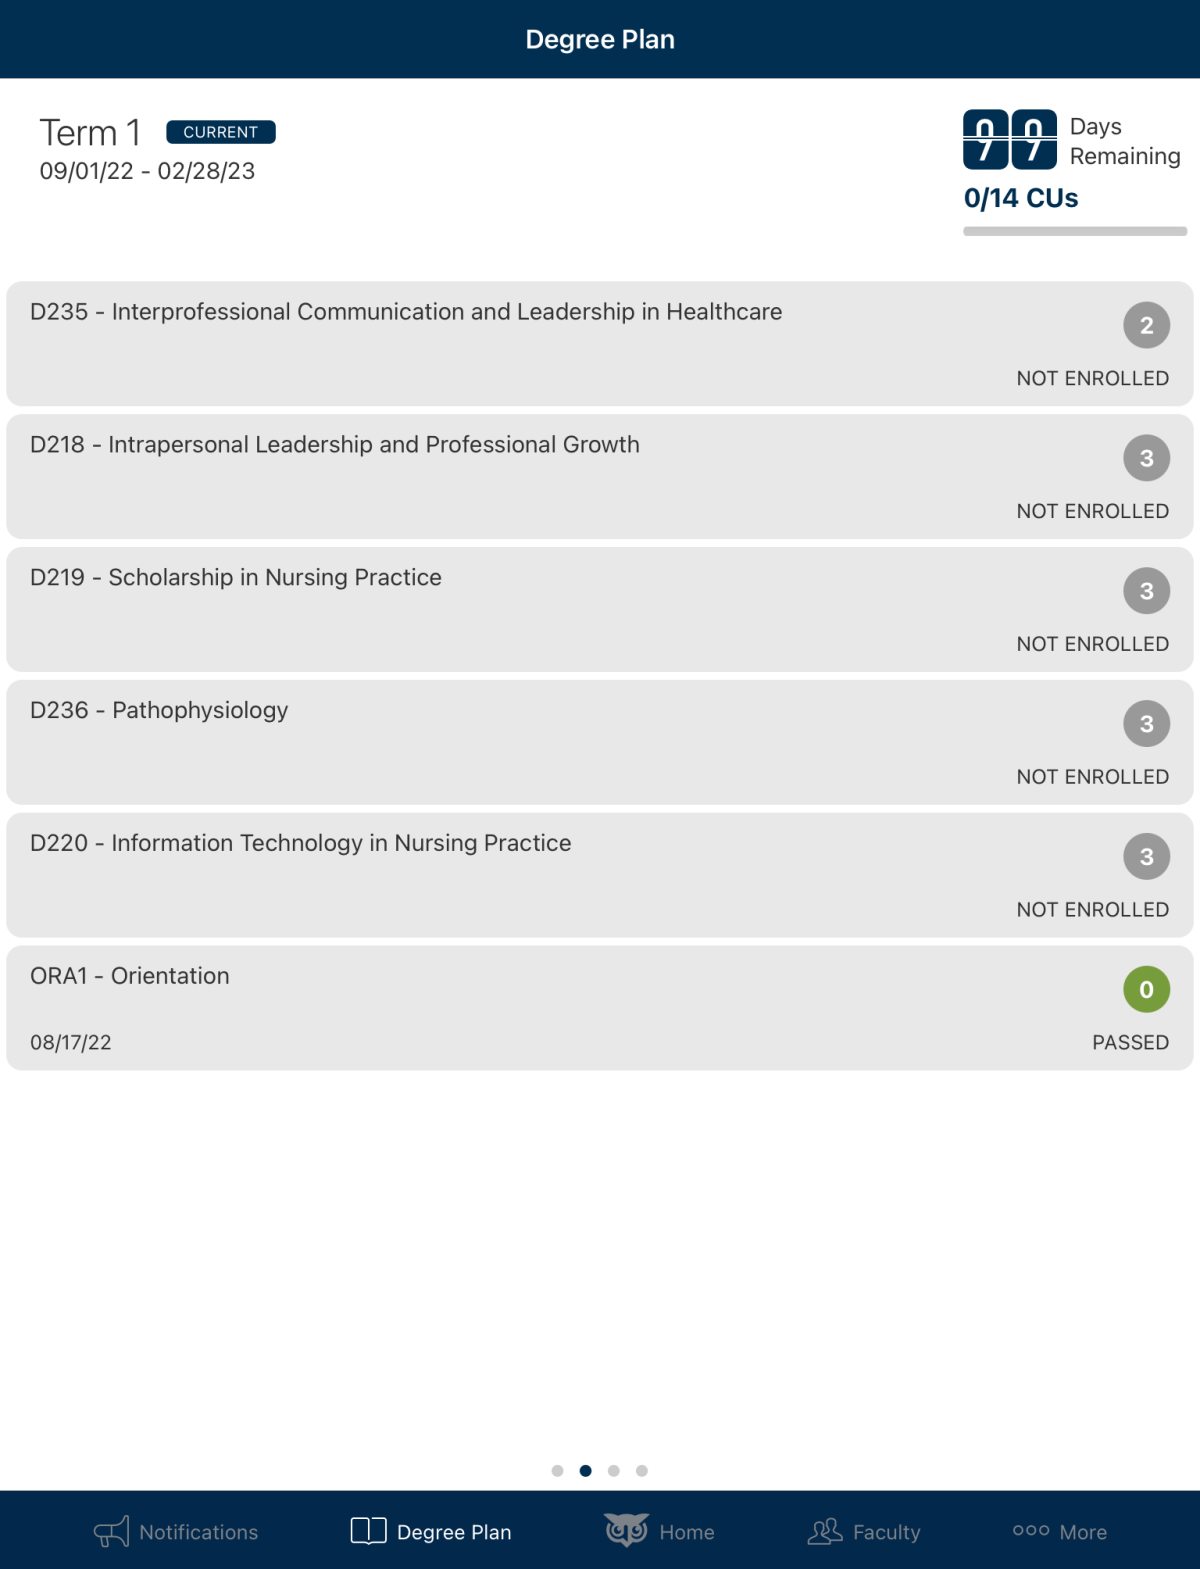Open D236 Pathophysiology course
The width and height of the screenshot is (1200, 1569).
pyautogui.click(x=600, y=742)
